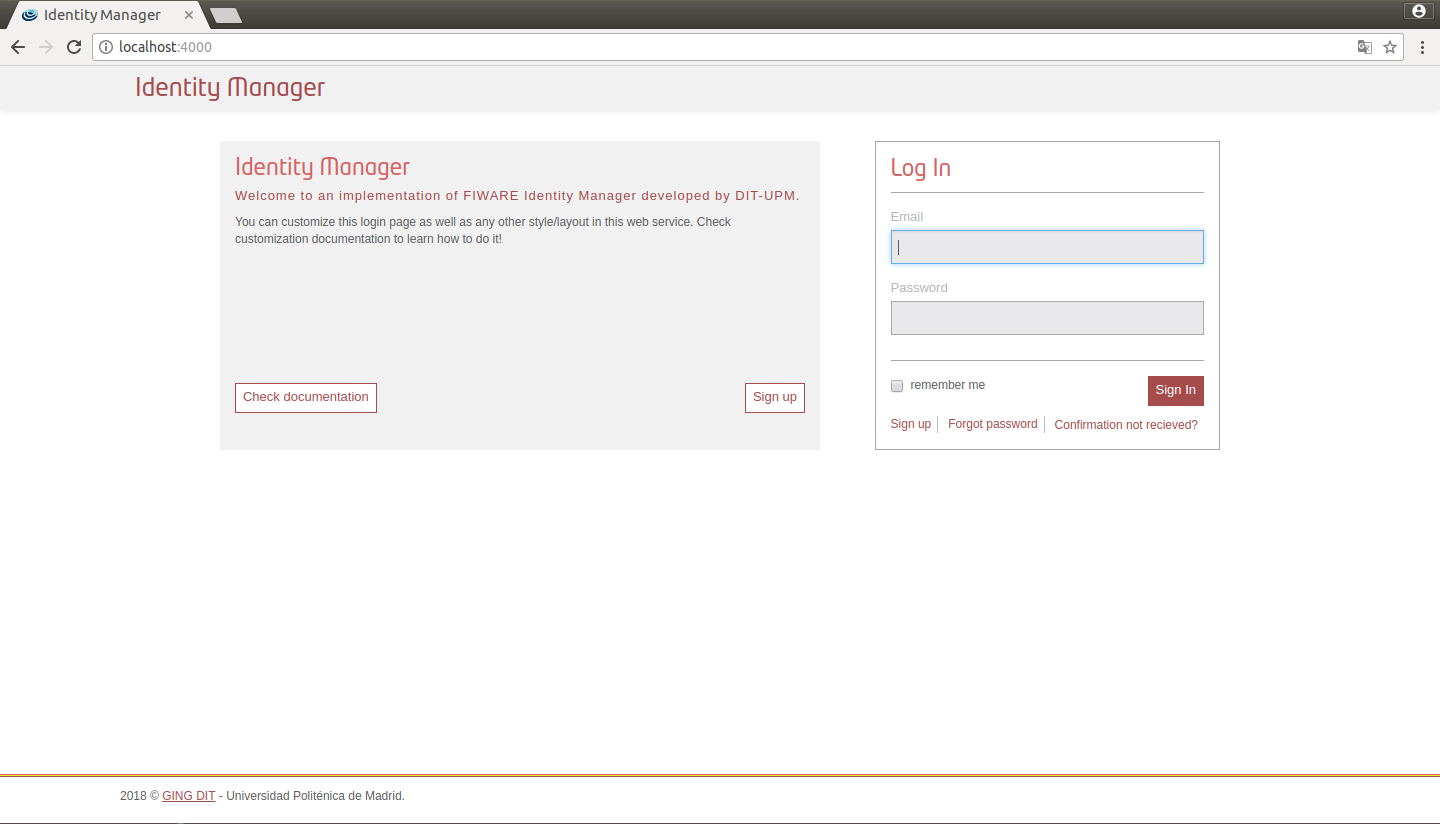Open the GING DIT footer link

click(x=189, y=796)
